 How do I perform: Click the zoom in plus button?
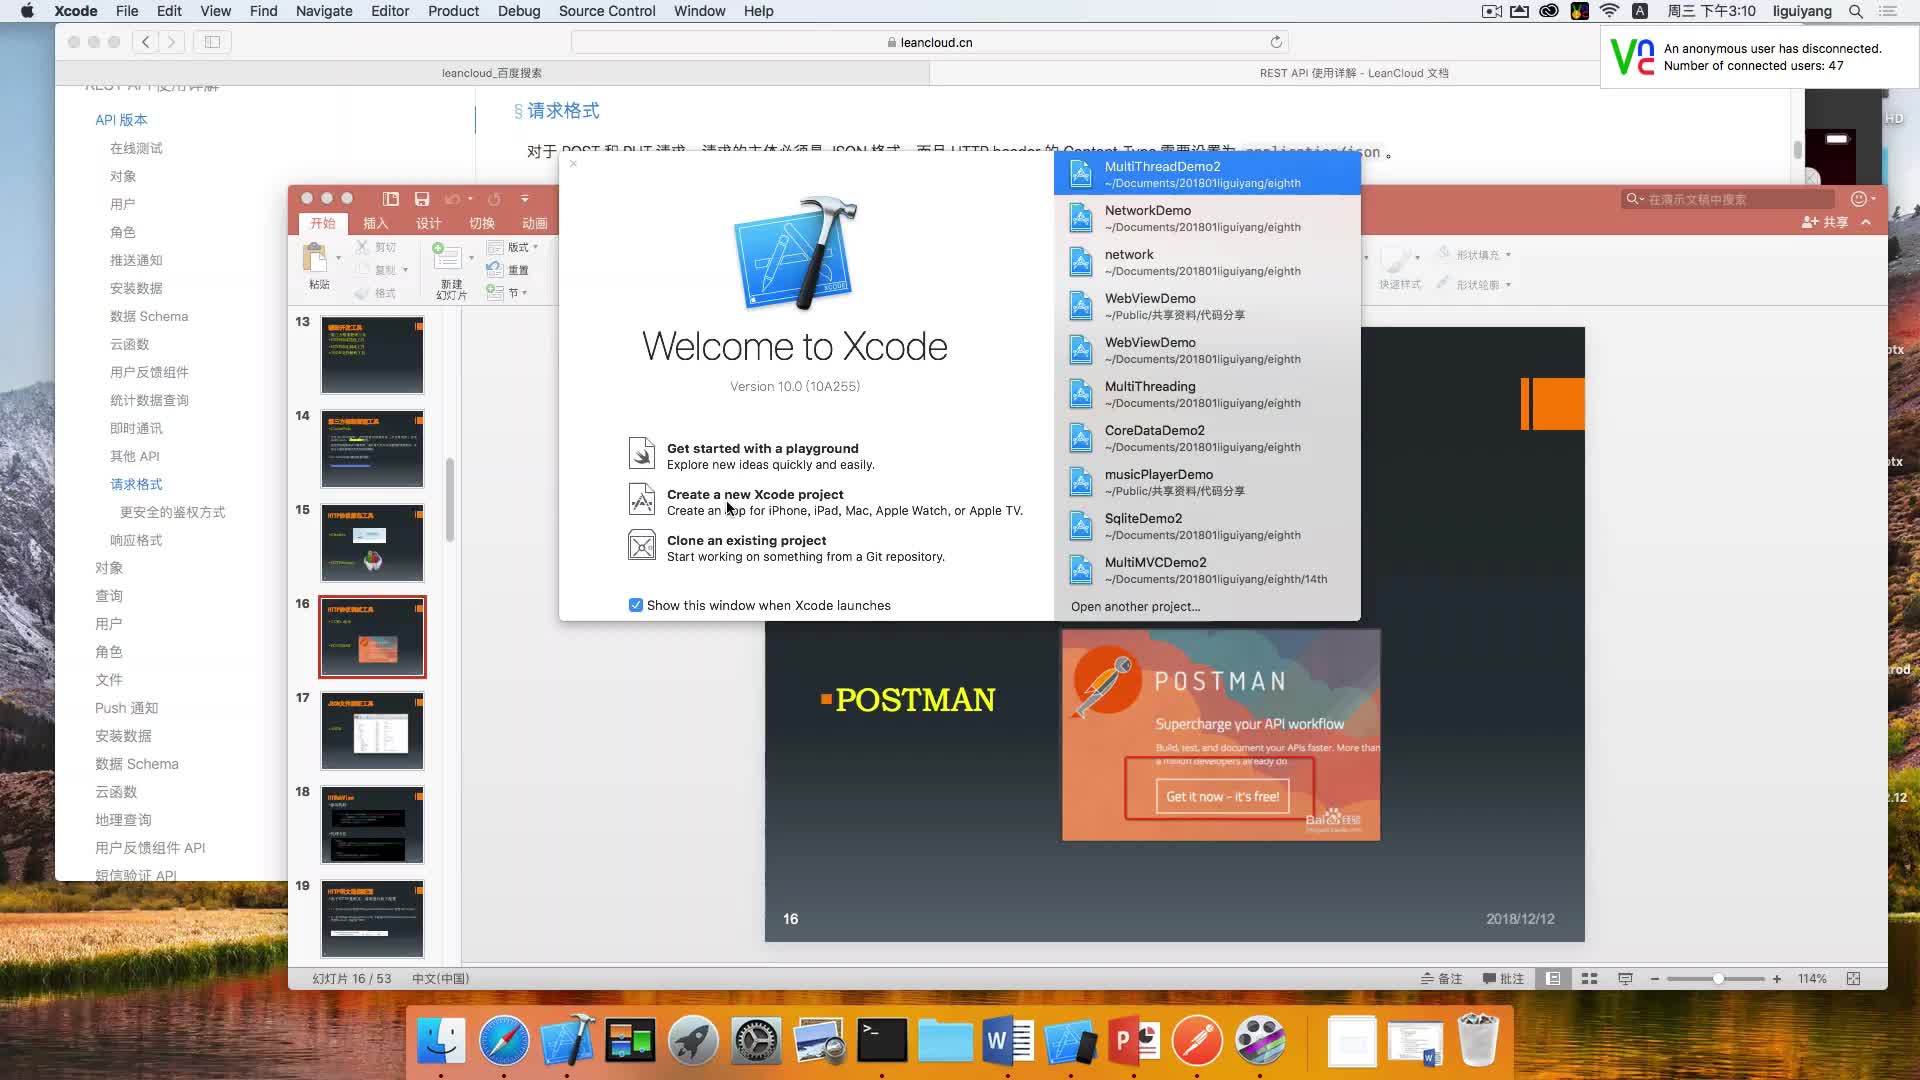point(1777,979)
